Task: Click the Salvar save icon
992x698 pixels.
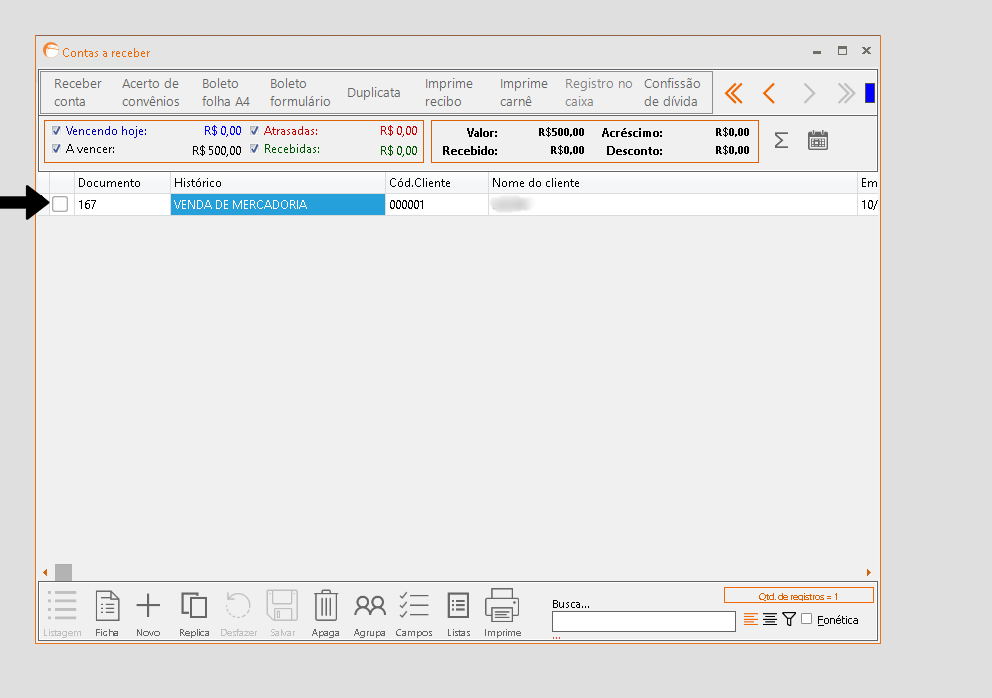Action: (282, 613)
